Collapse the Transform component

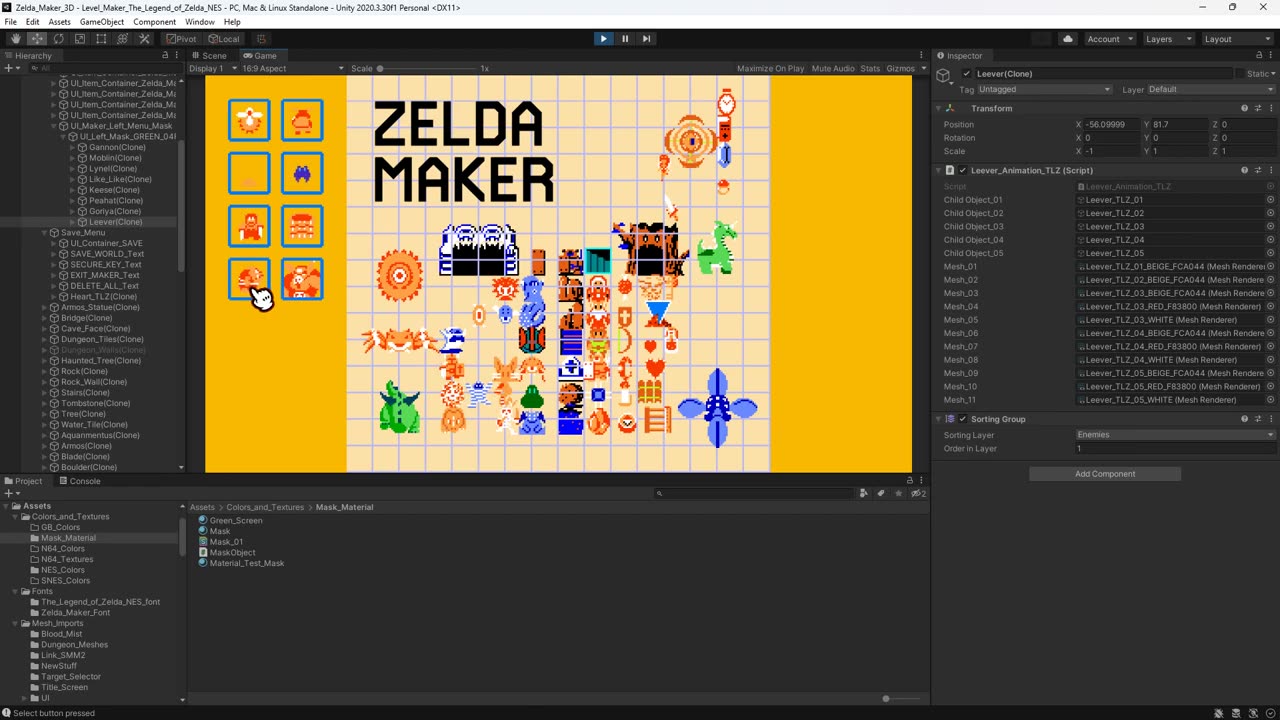(x=939, y=108)
